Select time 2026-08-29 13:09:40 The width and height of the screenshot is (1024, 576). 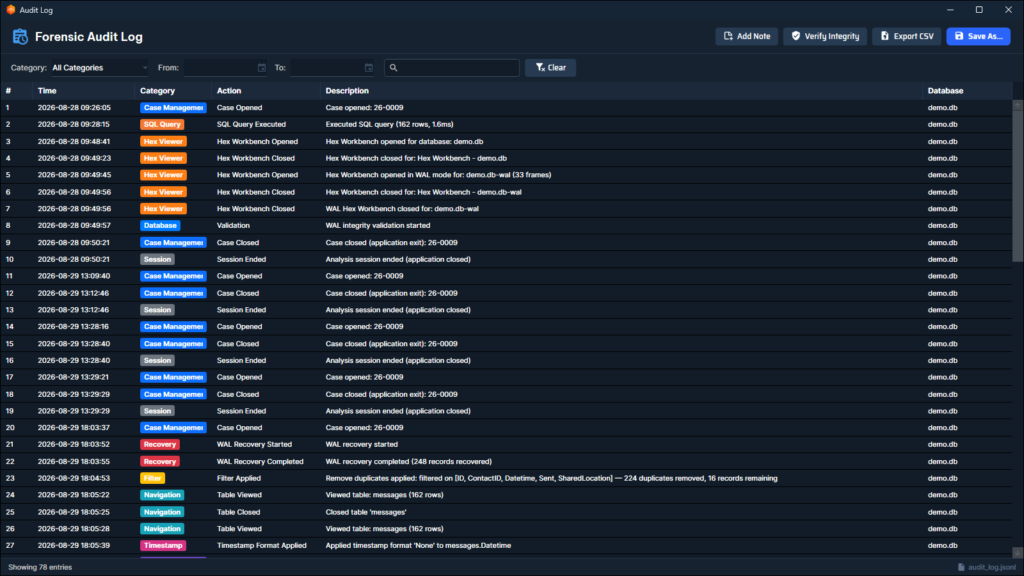73,276
